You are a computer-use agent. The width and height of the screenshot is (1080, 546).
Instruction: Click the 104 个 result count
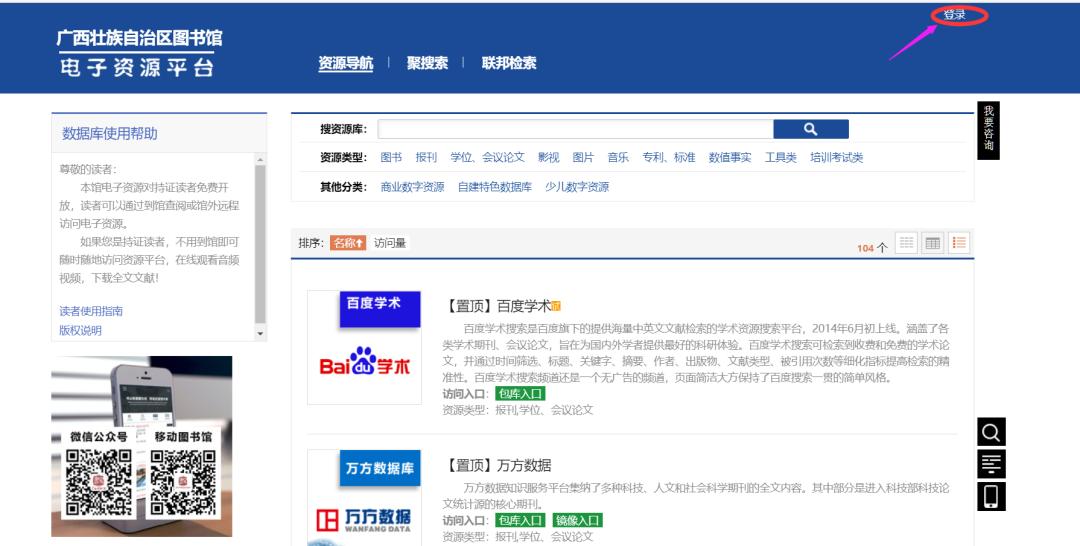872,248
